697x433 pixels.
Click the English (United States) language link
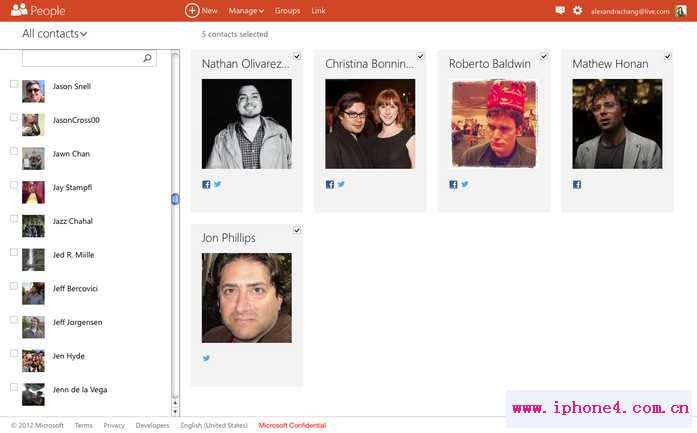coord(213,425)
